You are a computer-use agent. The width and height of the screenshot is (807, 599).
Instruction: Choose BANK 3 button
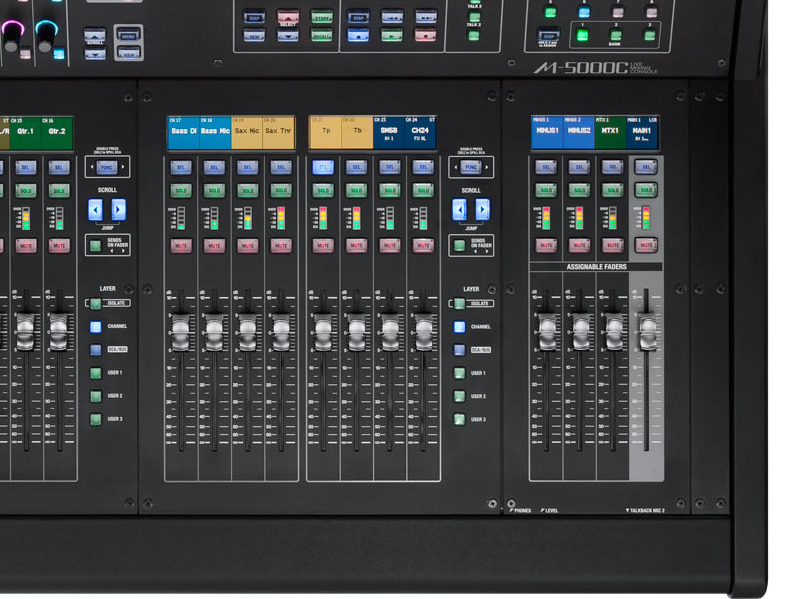tap(650, 35)
